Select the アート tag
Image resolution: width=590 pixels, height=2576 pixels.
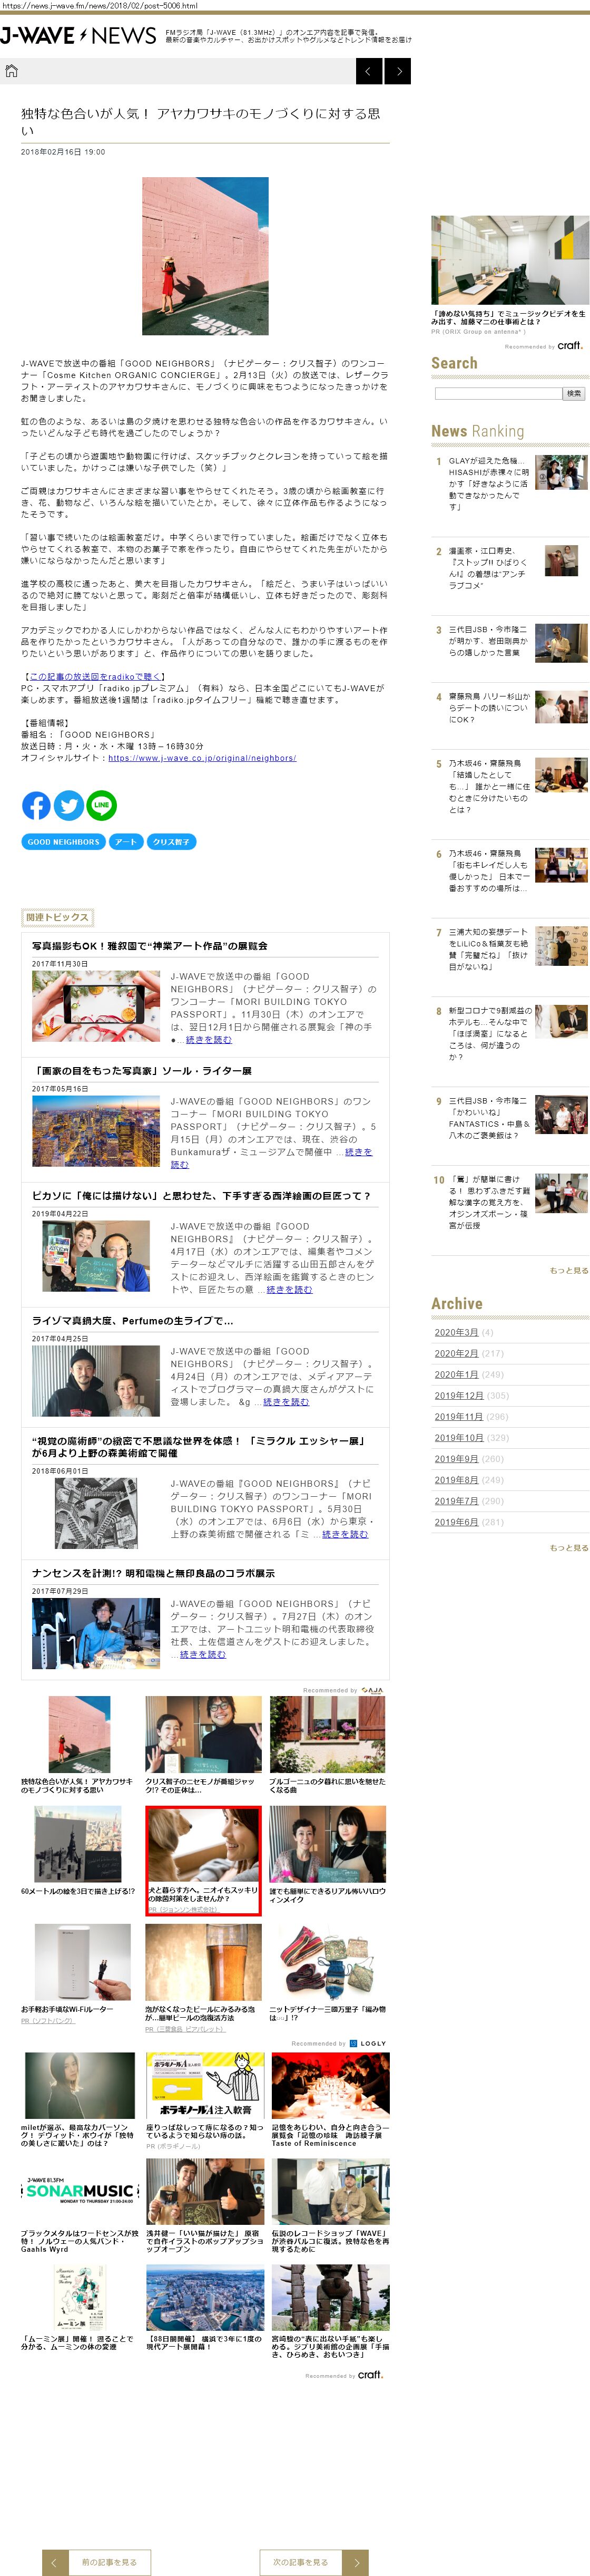(125, 842)
